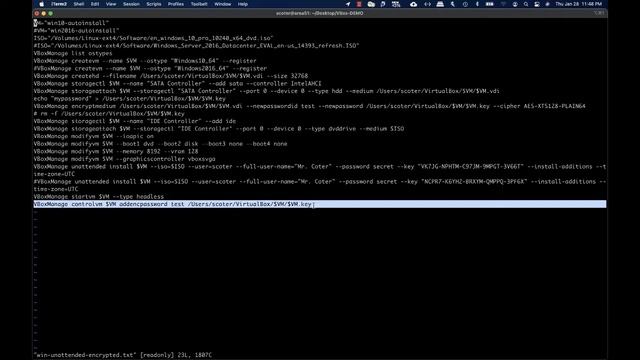Click the WeChat menu bar icon

point(371,4)
